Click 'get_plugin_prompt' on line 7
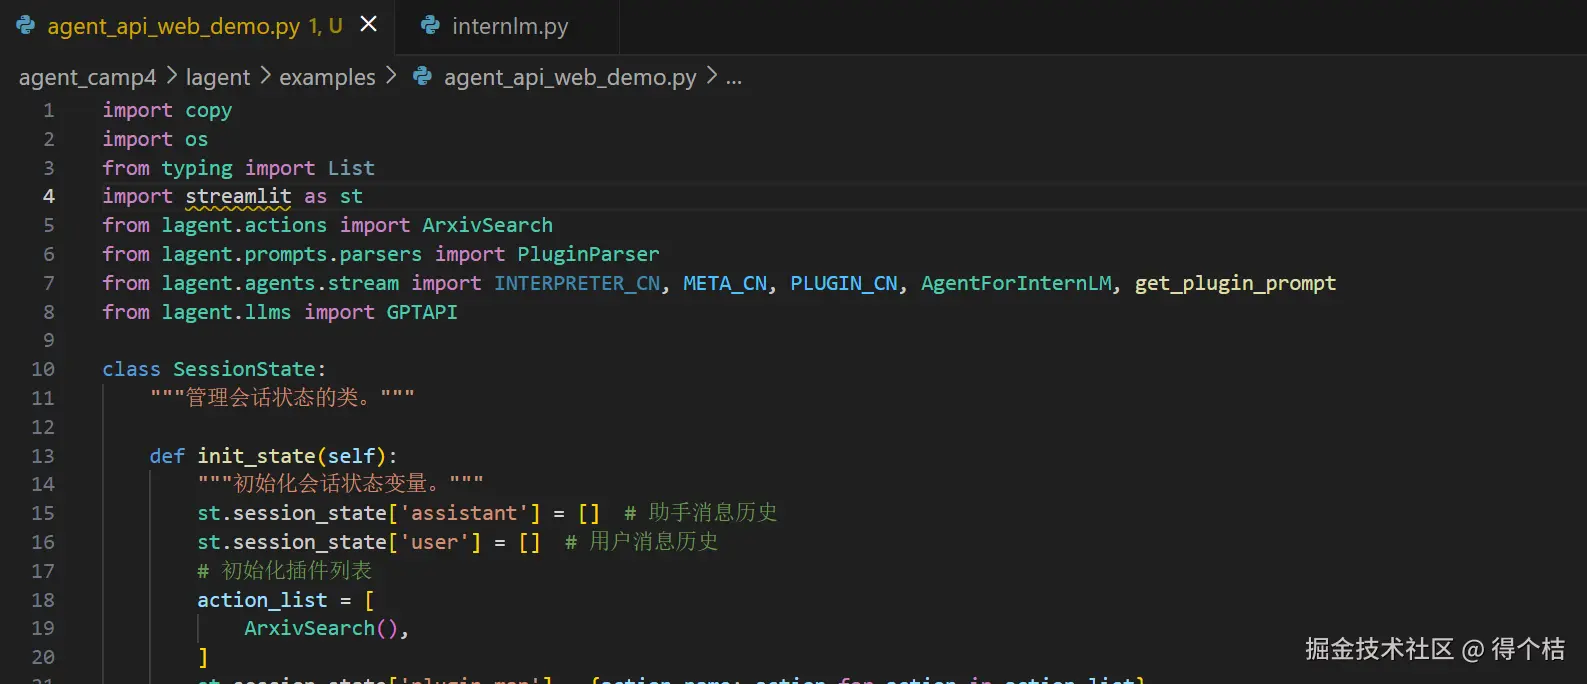Screen dimensions: 1587x684 (x=1235, y=283)
